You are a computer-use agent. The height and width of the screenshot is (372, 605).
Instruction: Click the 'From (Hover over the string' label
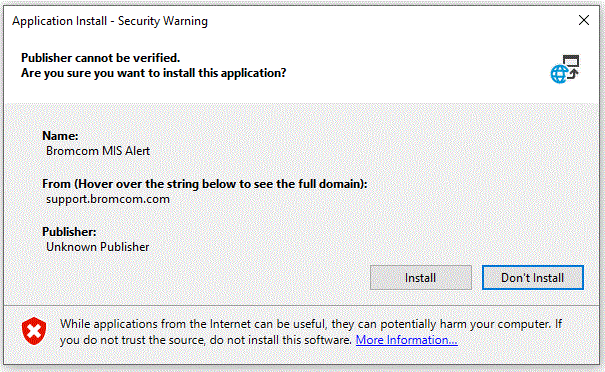point(204,184)
